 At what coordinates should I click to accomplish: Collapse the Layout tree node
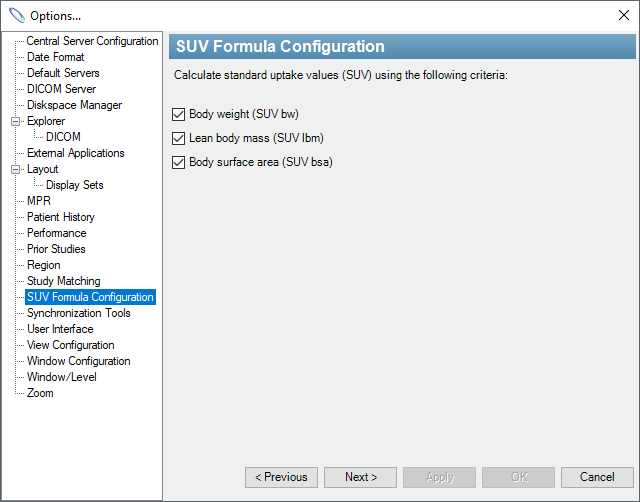[15, 169]
